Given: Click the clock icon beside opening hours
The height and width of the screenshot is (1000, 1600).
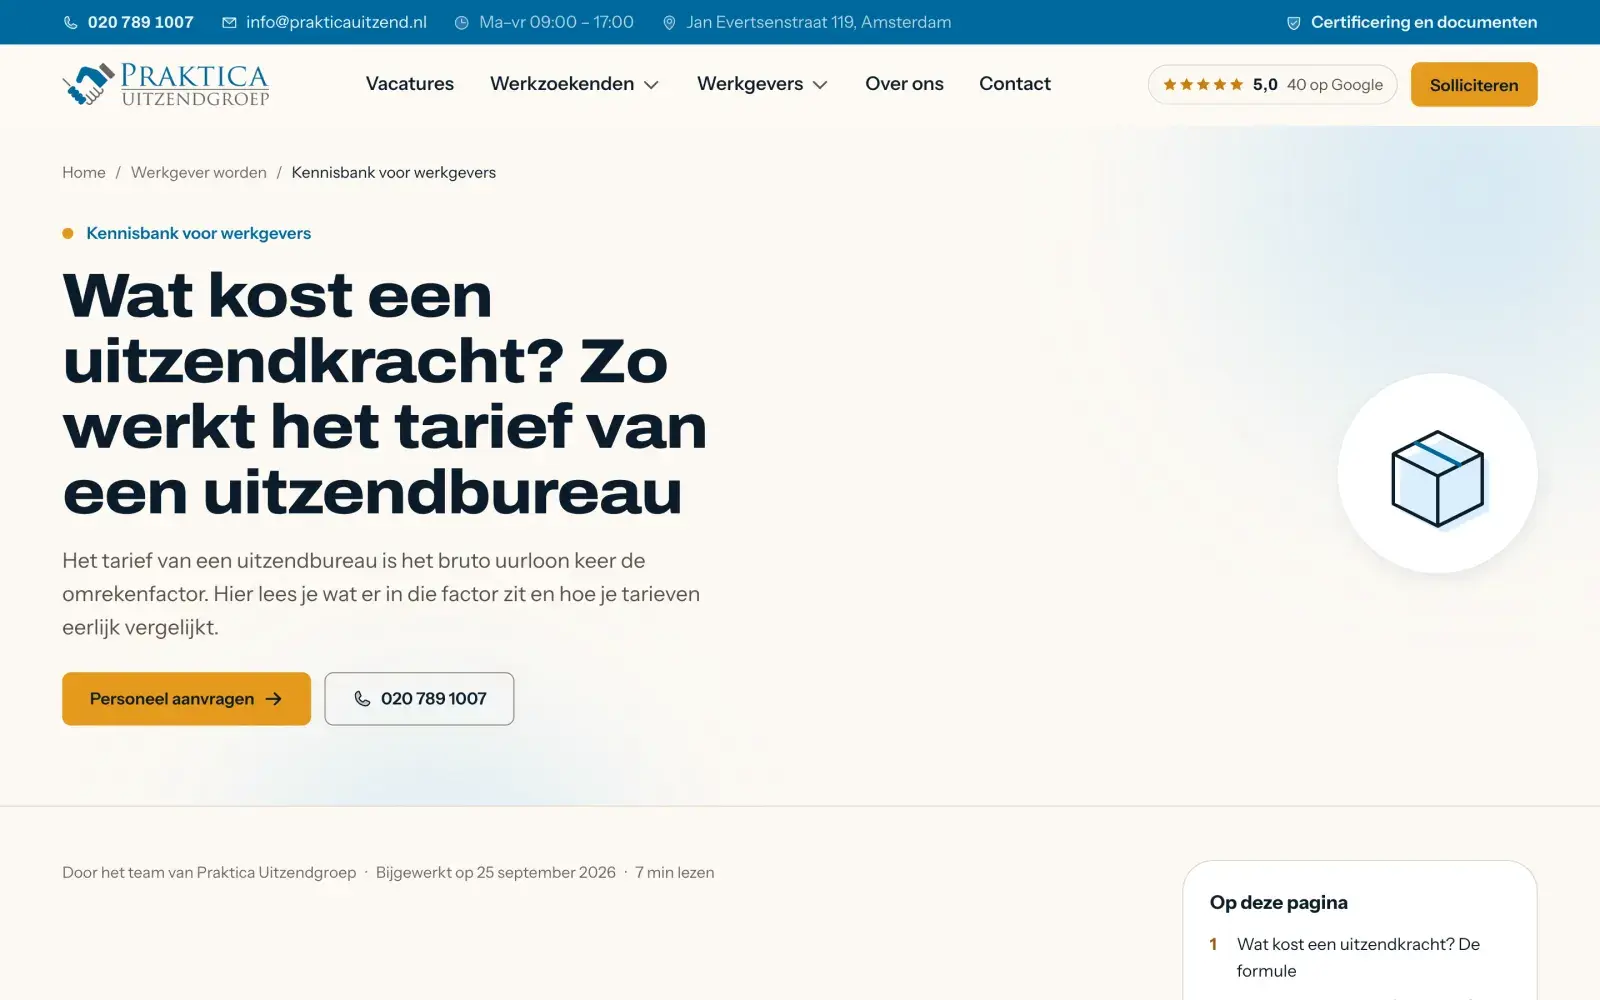Looking at the screenshot, I should [x=462, y=22].
